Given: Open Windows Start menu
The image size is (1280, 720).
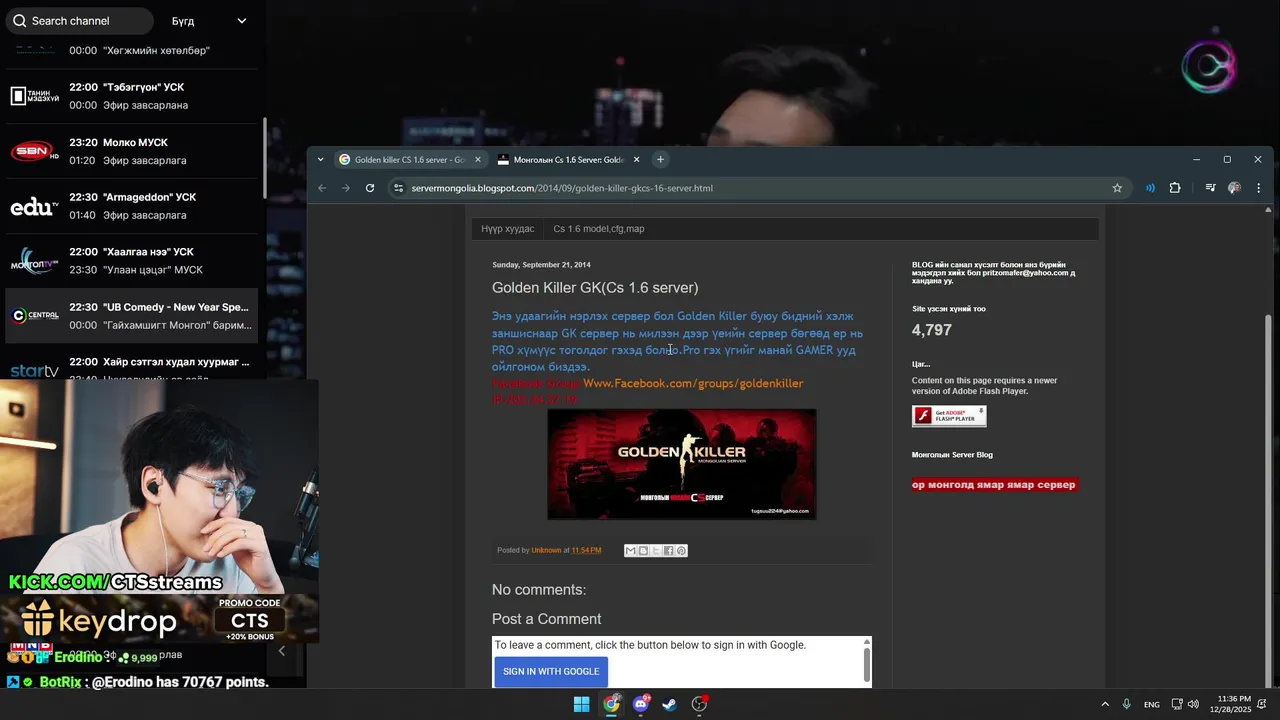Looking at the screenshot, I should point(581,704).
